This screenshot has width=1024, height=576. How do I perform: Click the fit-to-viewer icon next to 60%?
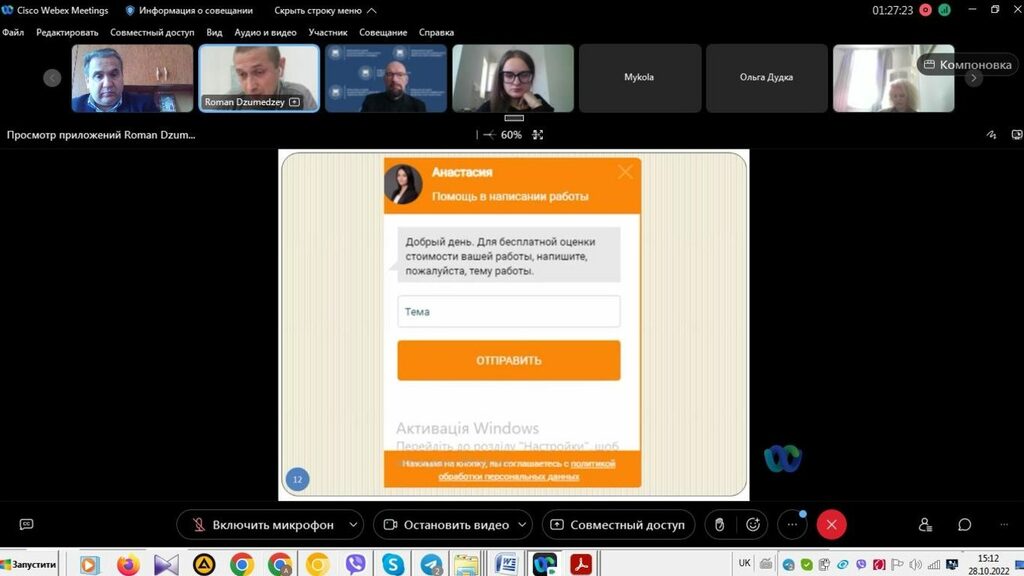coord(538,135)
